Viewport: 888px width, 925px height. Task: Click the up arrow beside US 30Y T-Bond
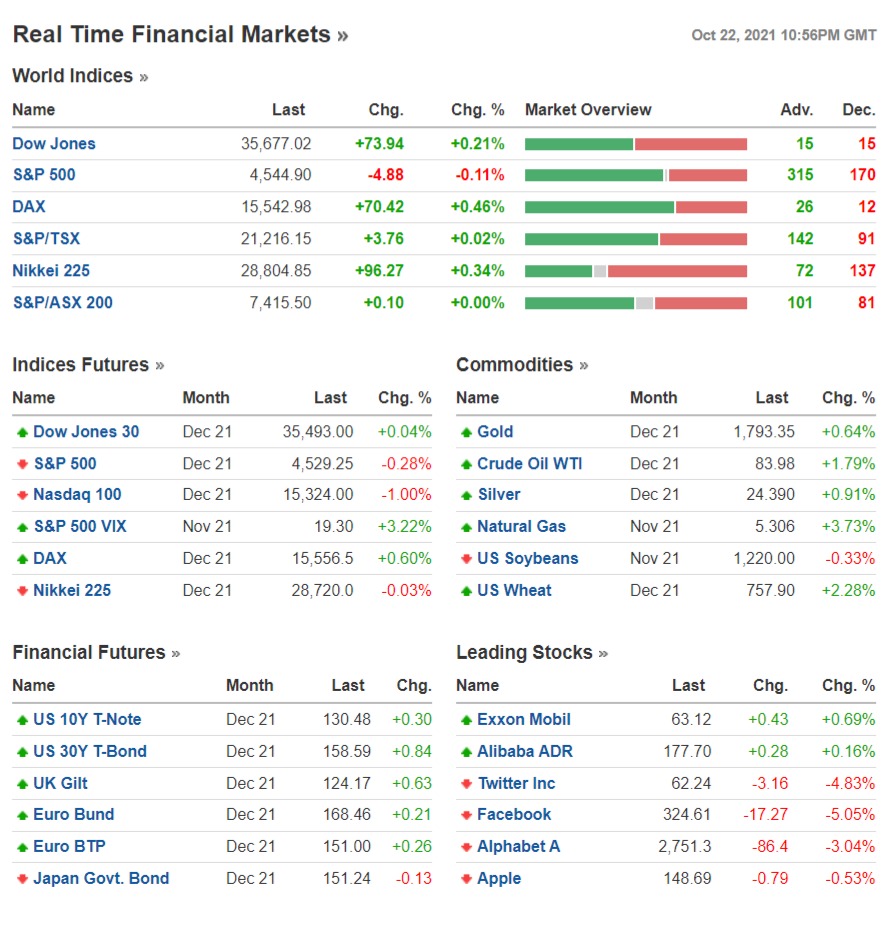(22, 752)
